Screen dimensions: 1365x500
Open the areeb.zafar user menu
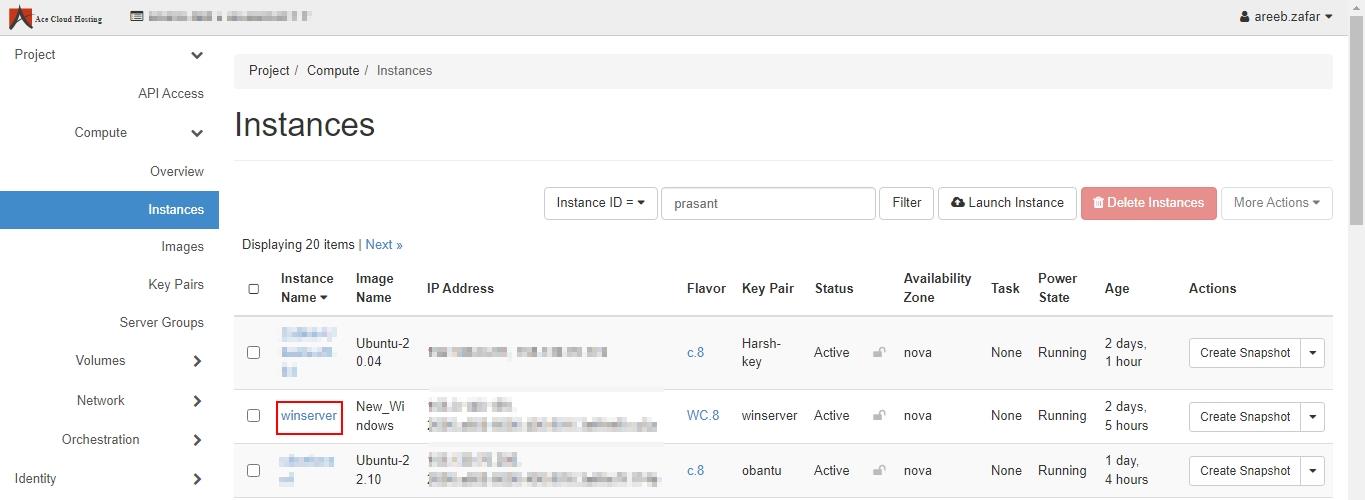1285,17
